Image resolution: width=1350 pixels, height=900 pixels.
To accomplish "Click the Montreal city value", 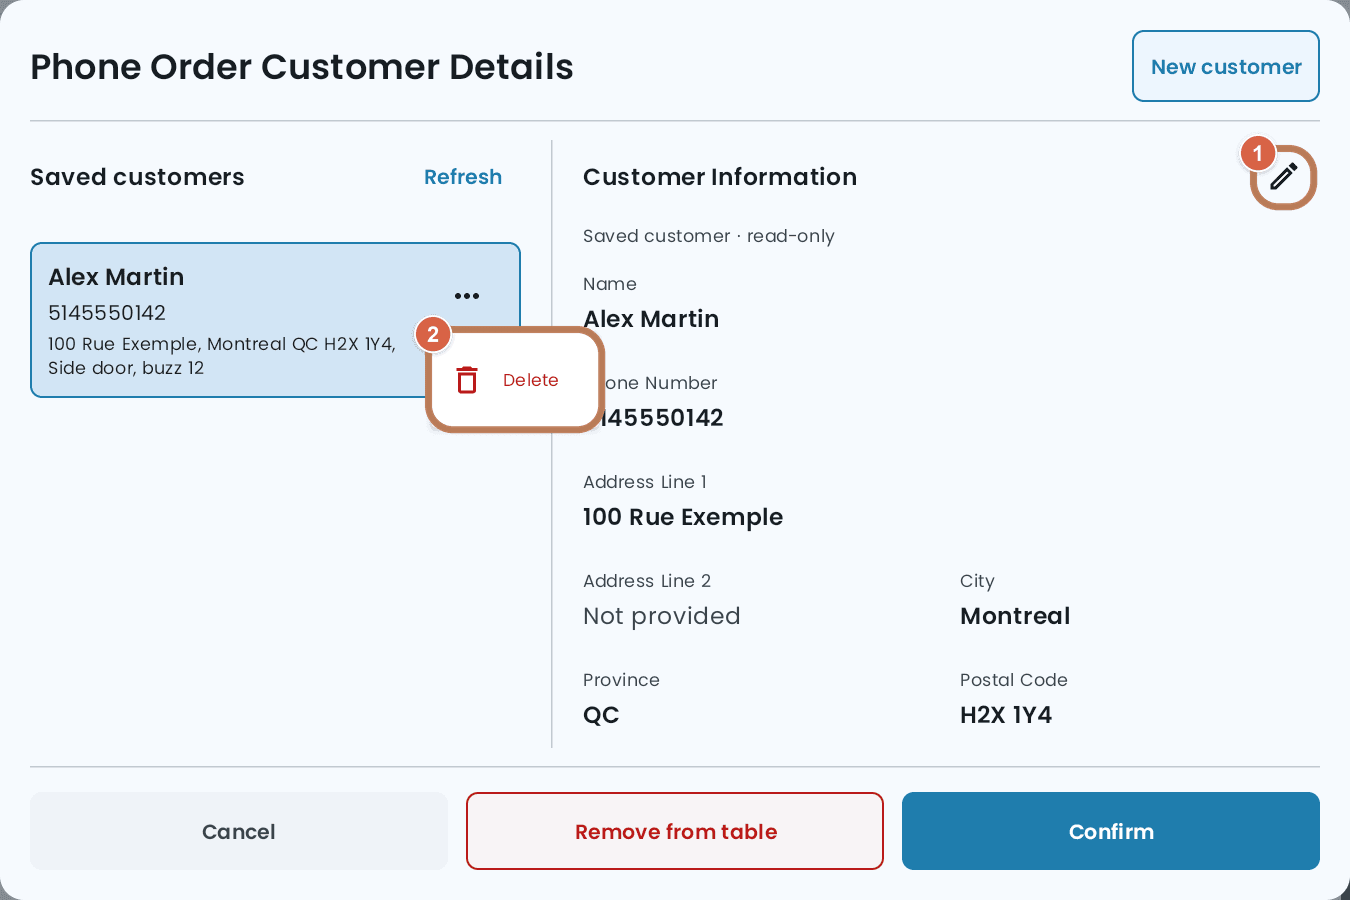I will (x=1015, y=616).
